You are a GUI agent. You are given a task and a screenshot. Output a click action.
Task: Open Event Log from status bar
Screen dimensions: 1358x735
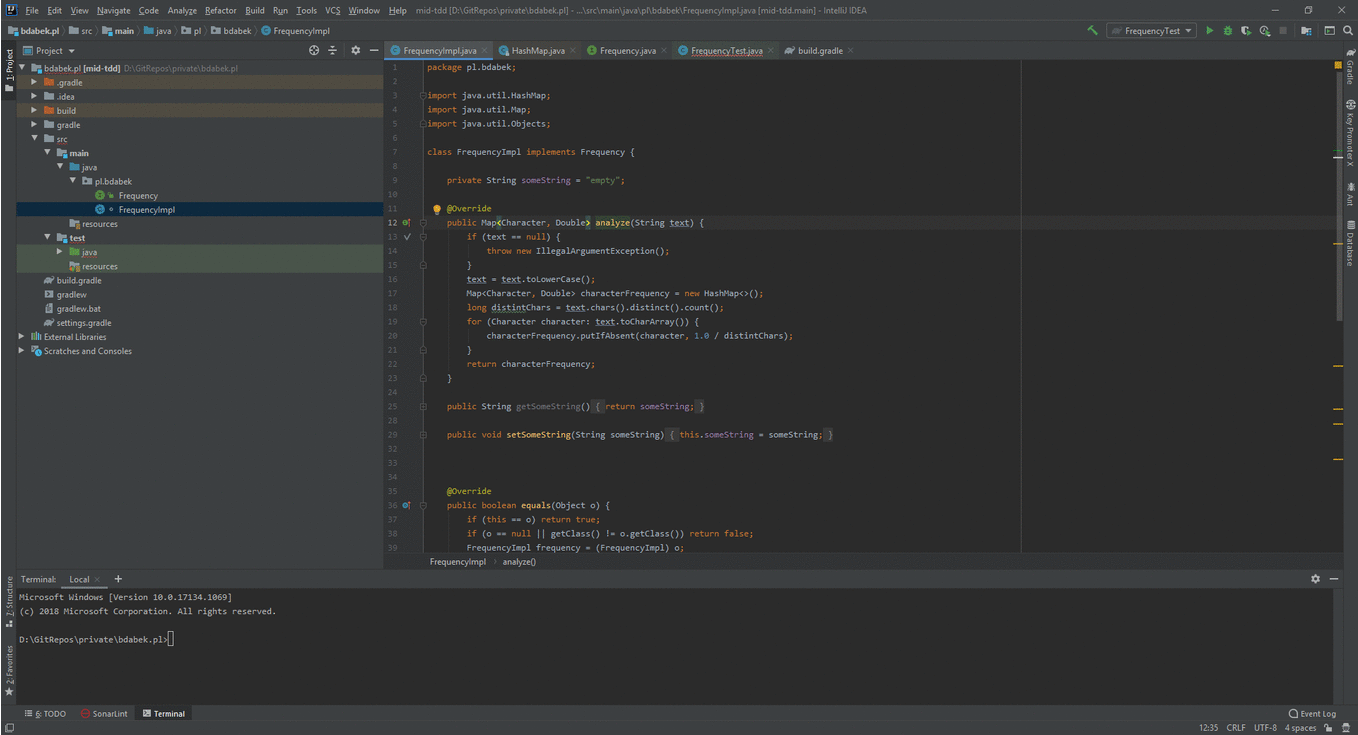pyautogui.click(x=1312, y=714)
